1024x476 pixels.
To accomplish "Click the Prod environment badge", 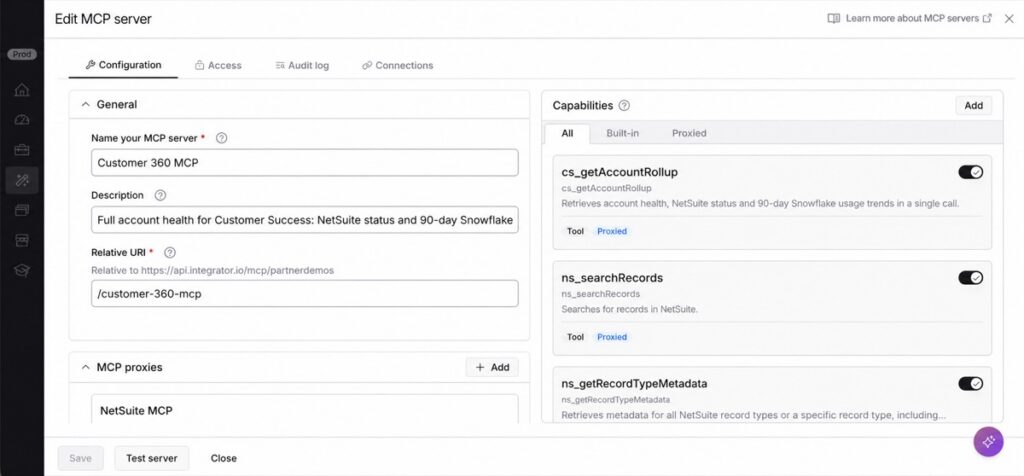I will pyautogui.click(x=22, y=55).
